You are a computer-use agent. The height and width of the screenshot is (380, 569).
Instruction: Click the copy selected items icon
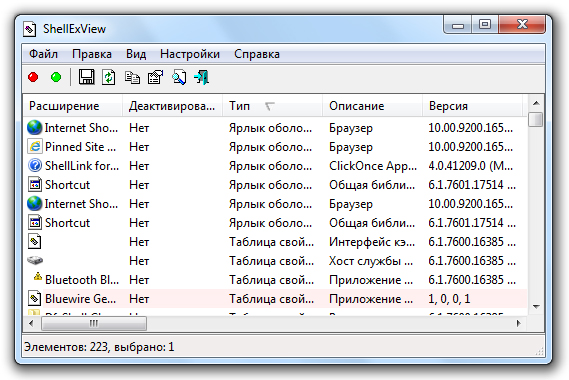pyautogui.click(x=132, y=77)
